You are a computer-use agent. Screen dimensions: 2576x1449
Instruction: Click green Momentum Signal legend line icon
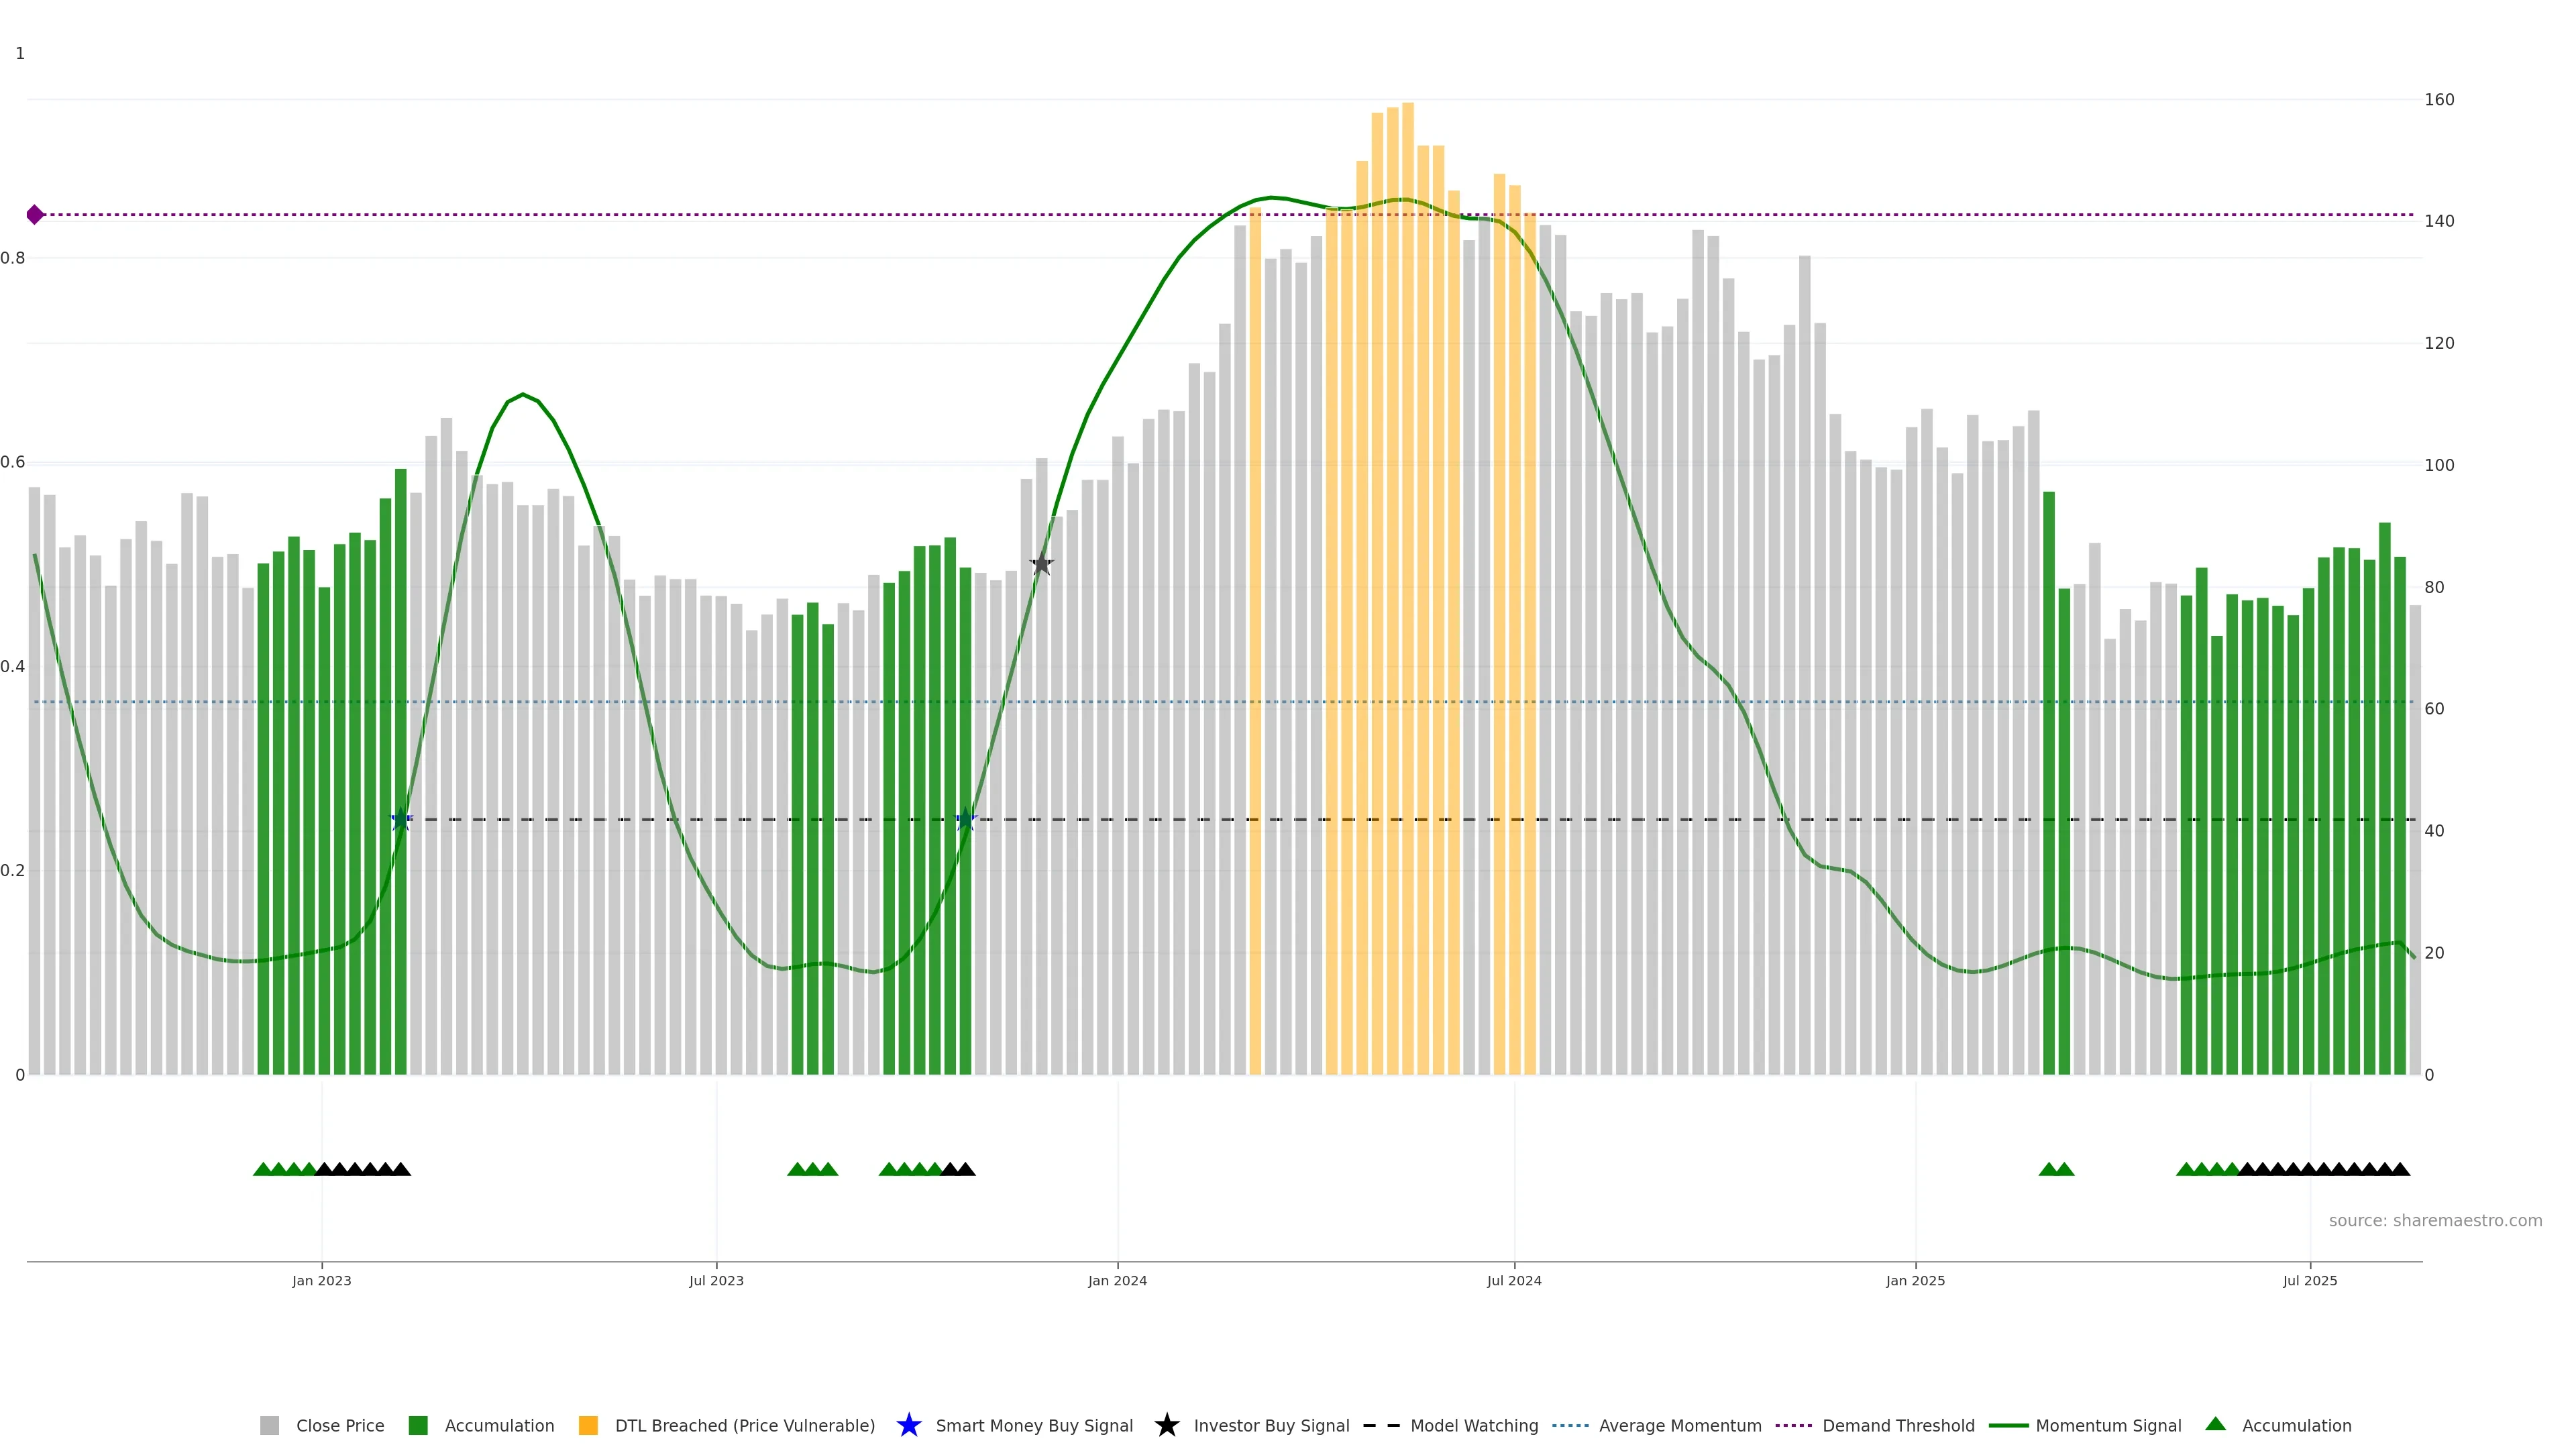point(2008,1425)
